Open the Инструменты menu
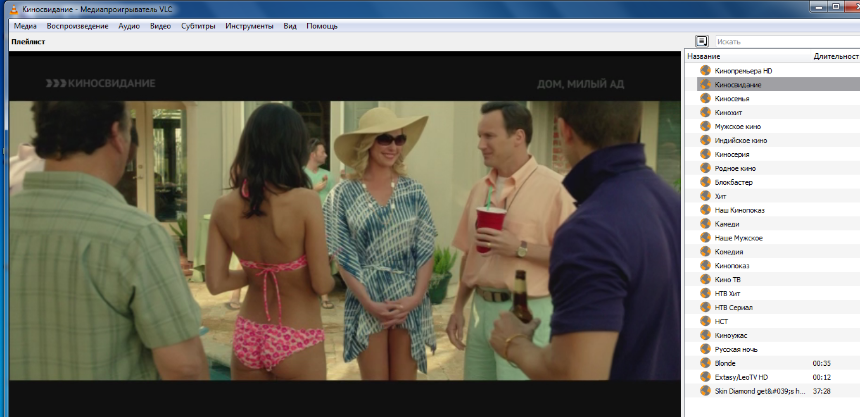The image size is (860, 417). click(249, 26)
